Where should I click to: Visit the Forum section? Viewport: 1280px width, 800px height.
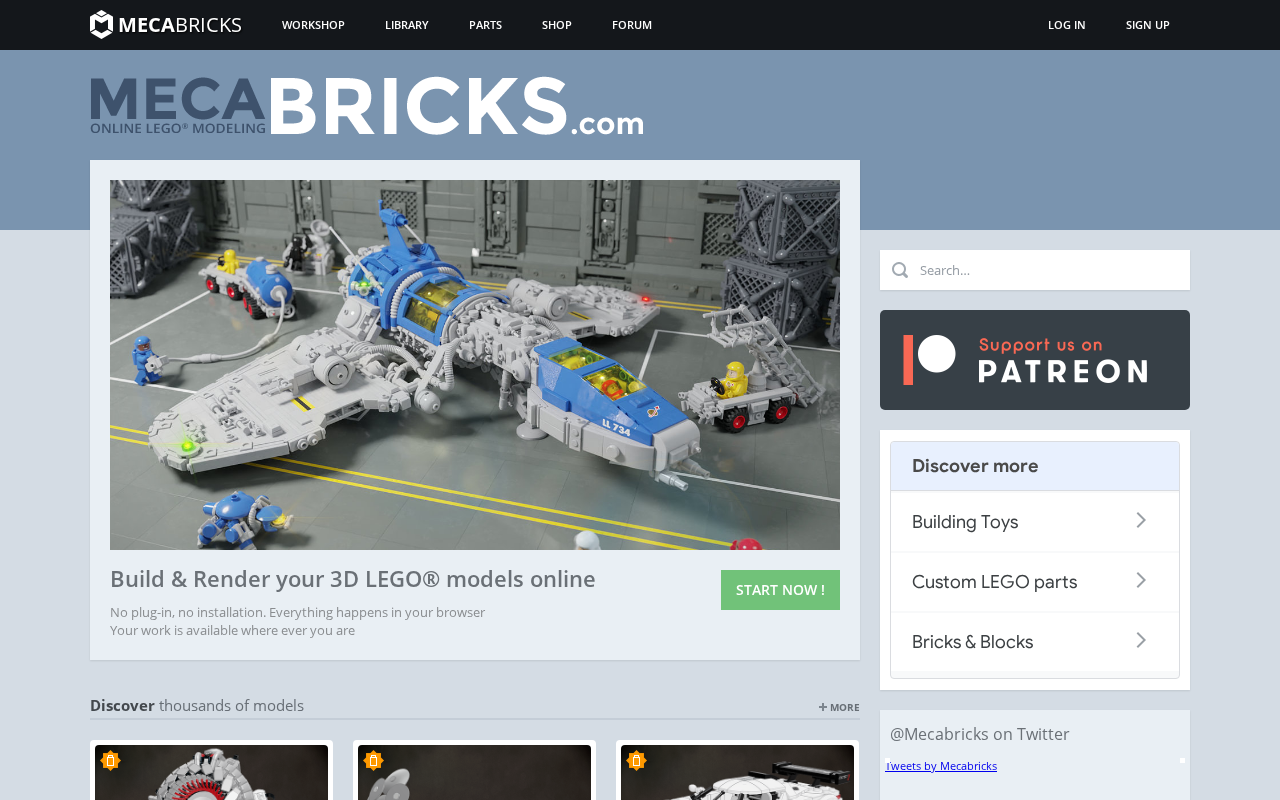(632, 25)
